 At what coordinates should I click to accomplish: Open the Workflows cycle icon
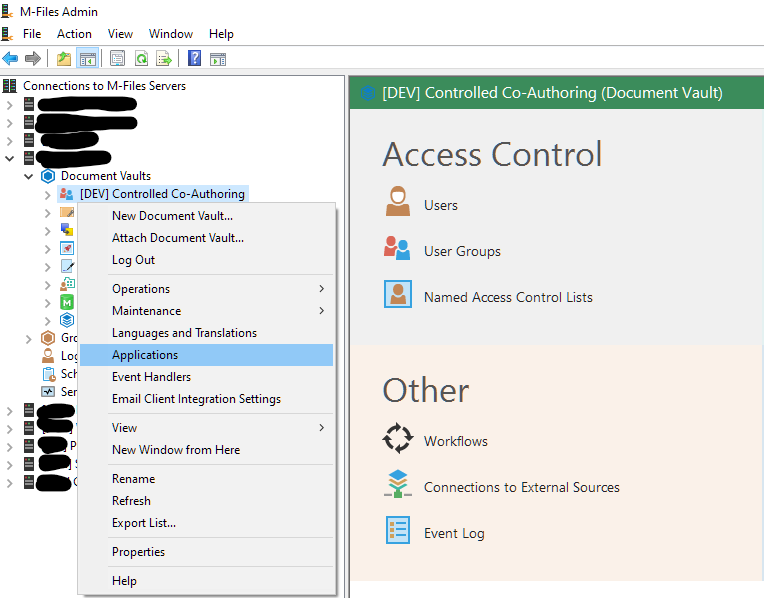click(398, 438)
